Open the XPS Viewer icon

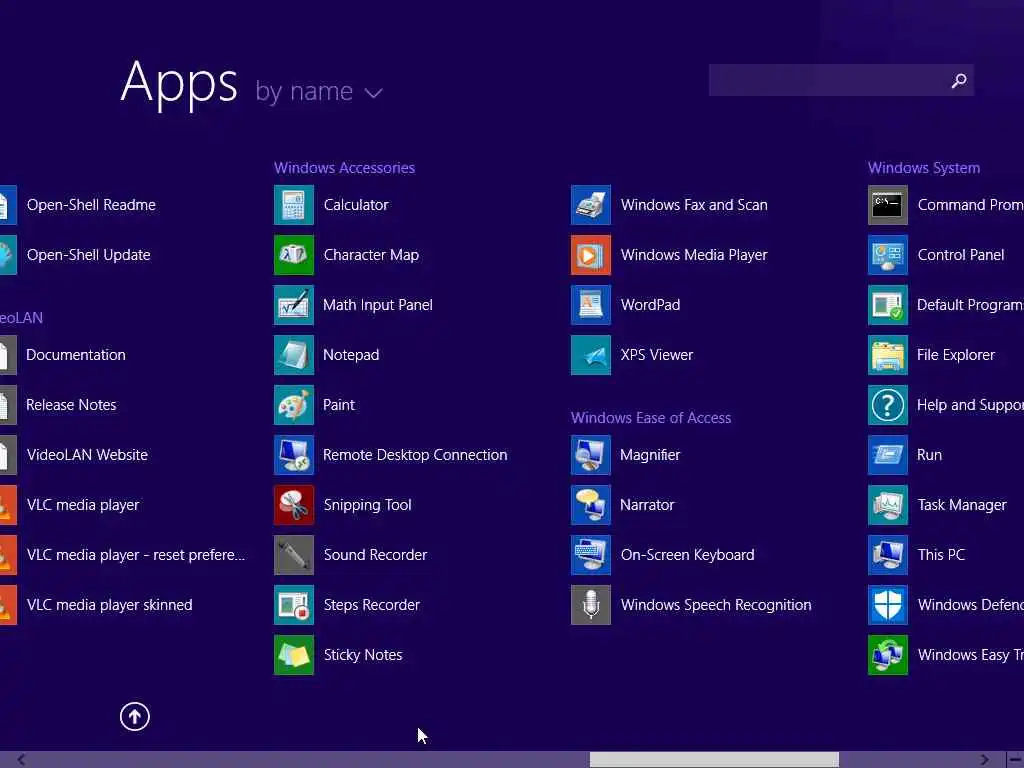point(591,355)
